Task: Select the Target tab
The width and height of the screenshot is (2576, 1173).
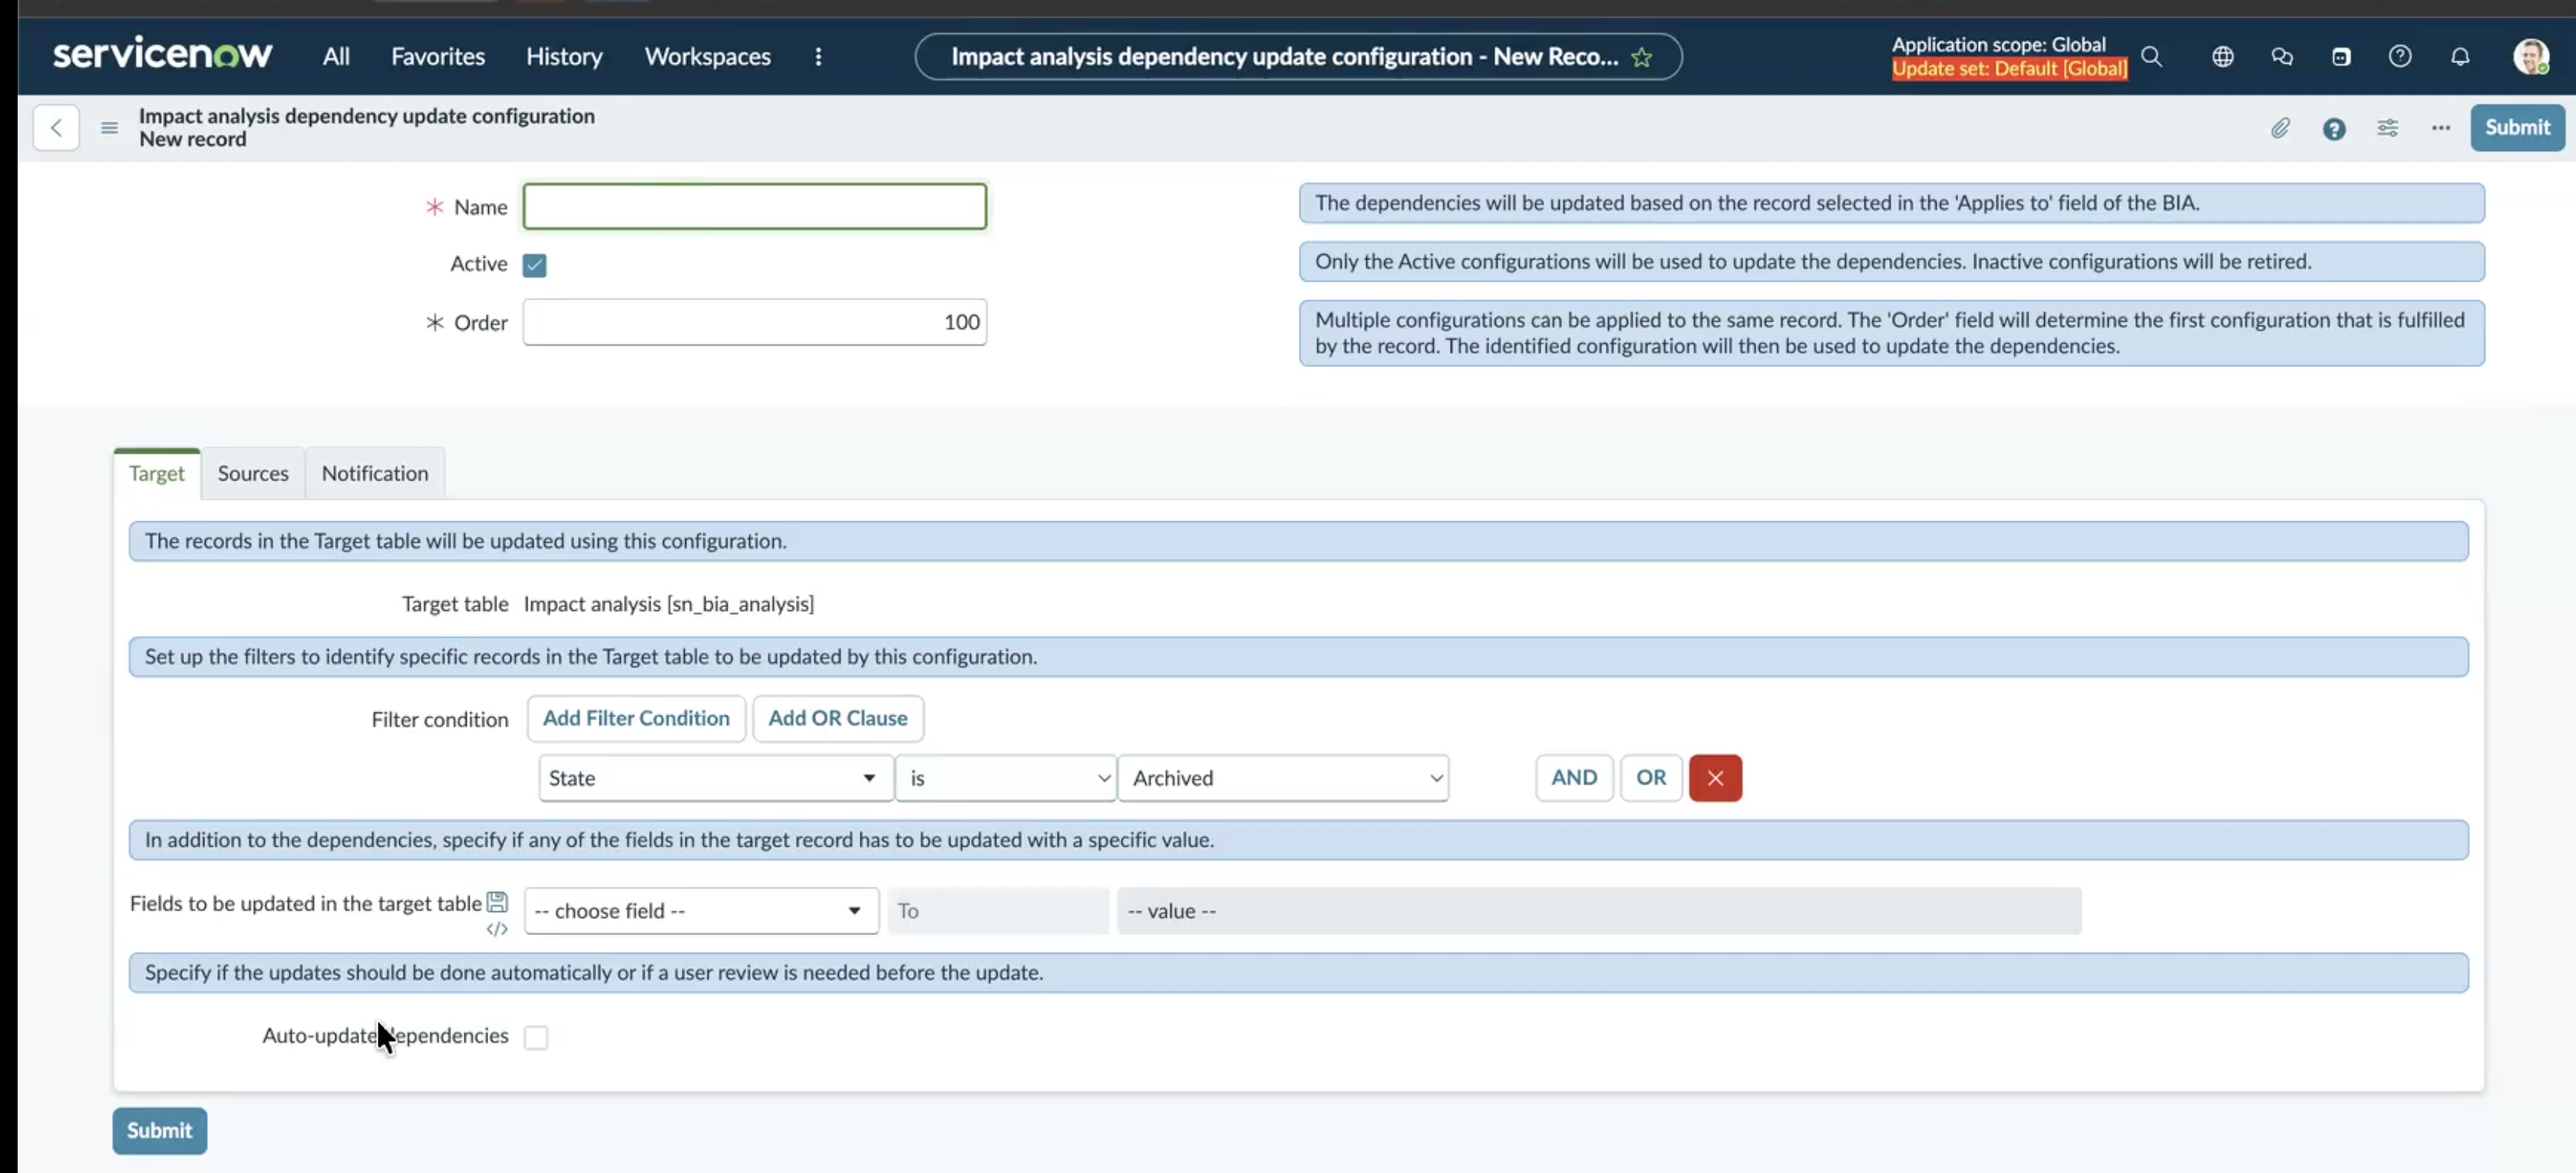Action: [x=157, y=473]
